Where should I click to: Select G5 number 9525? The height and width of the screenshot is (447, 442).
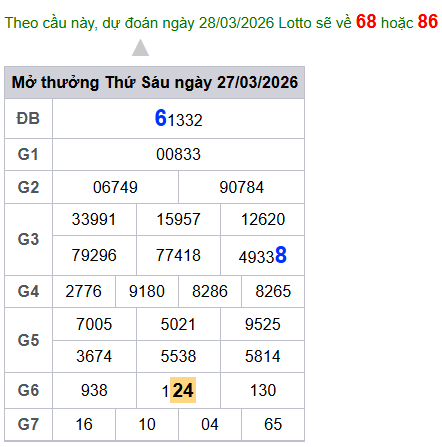coord(263,324)
